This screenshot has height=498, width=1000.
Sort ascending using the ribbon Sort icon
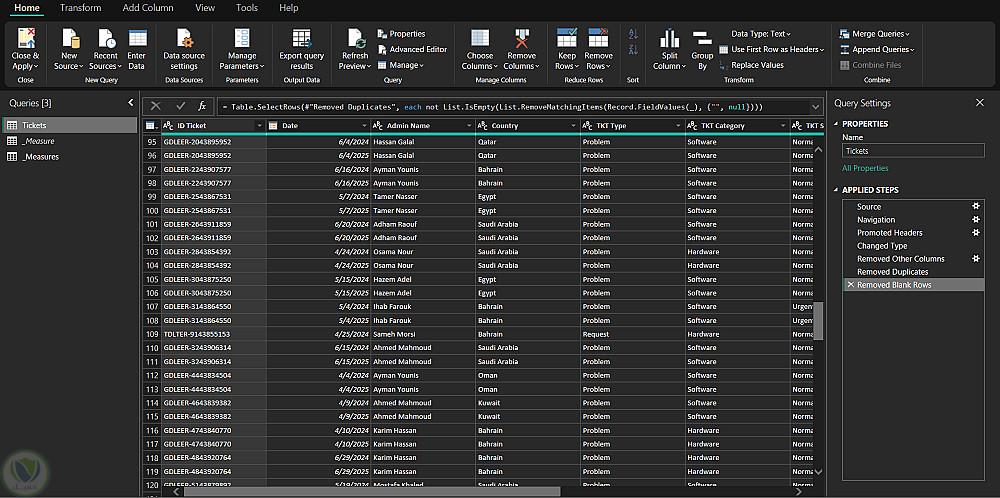(x=633, y=34)
